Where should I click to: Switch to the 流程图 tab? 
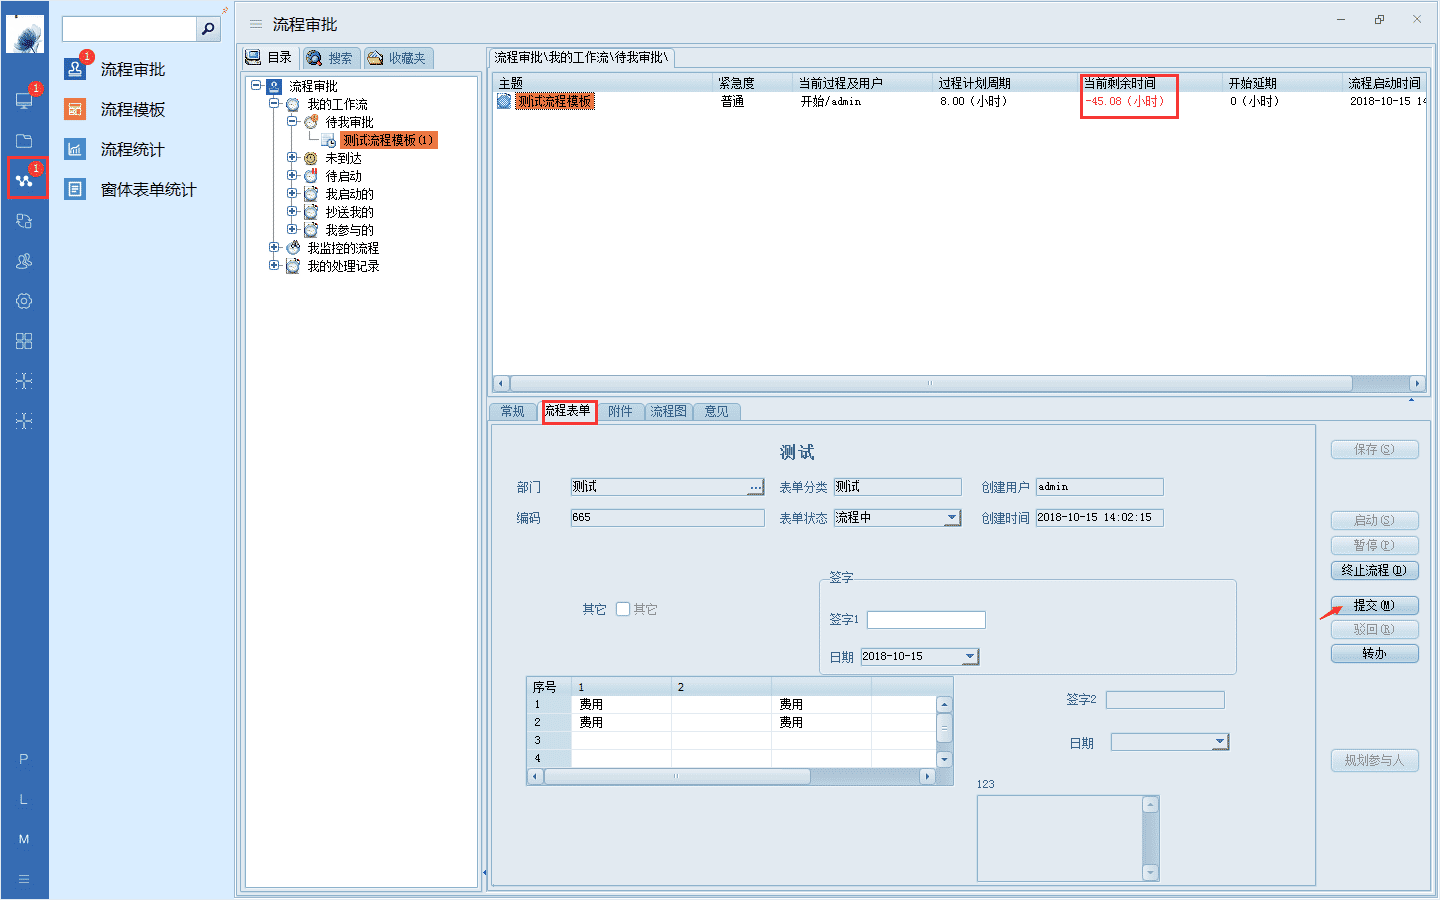pos(668,411)
